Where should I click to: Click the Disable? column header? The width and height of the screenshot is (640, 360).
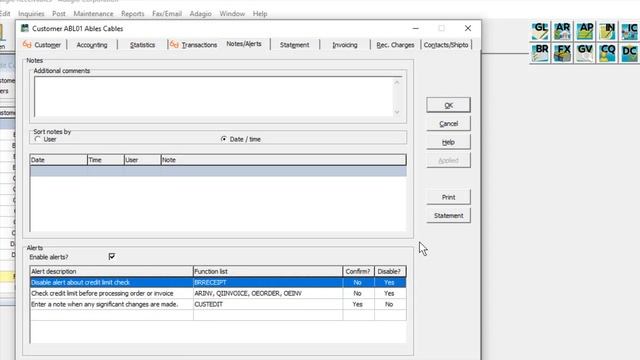pos(390,271)
